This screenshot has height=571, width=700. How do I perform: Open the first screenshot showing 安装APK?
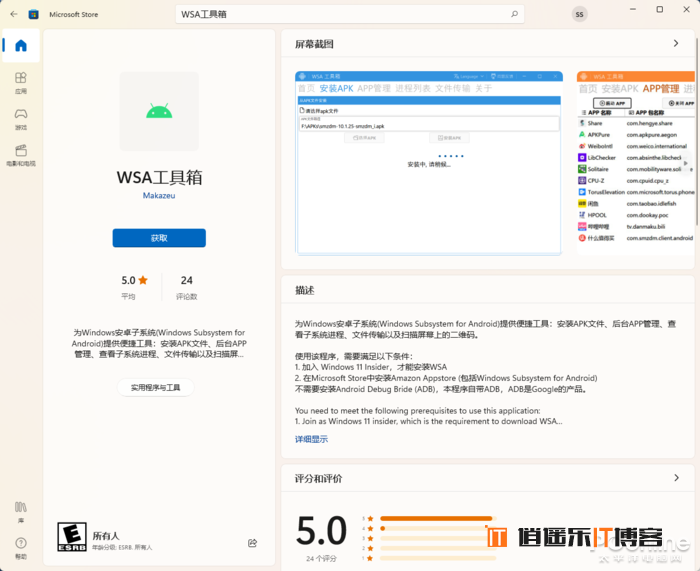coord(429,163)
